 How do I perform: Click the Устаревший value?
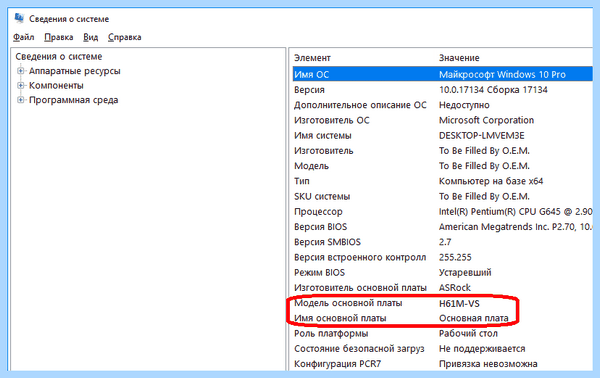coord(465,272)
